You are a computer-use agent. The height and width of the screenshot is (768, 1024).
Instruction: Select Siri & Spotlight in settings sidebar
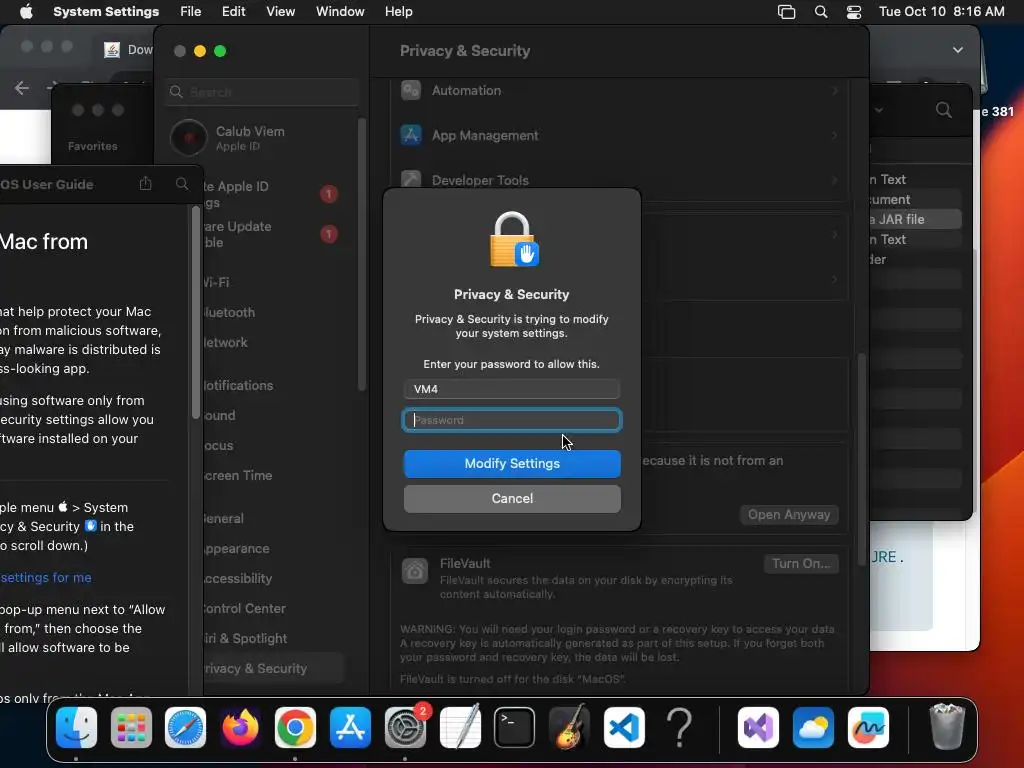click(245, 639)
